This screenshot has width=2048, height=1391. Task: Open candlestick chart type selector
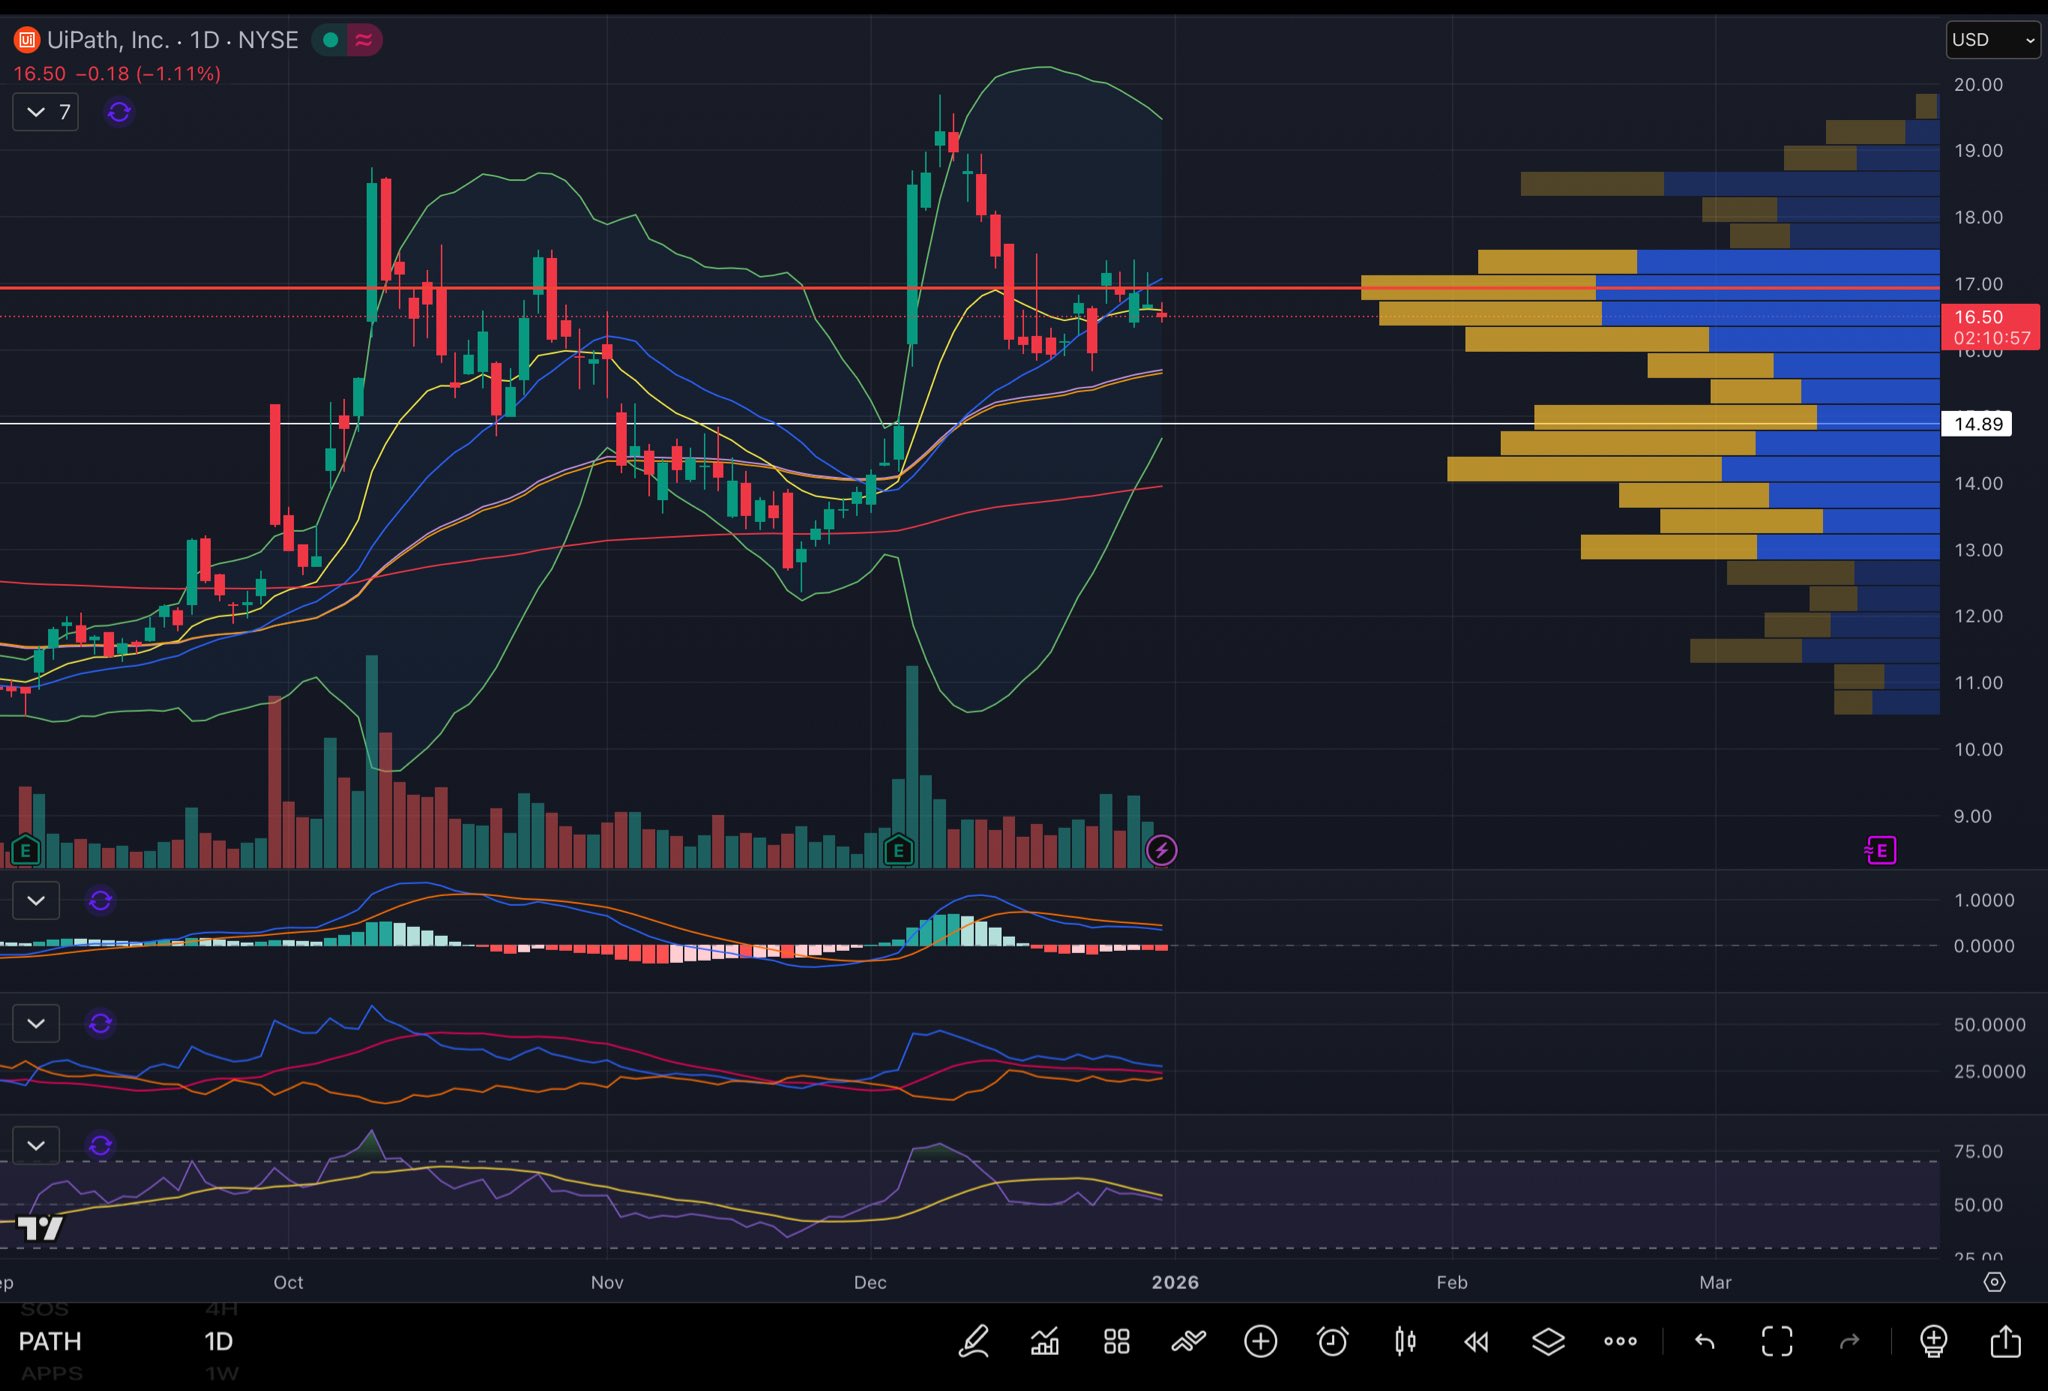[x=1405, y=1341]
